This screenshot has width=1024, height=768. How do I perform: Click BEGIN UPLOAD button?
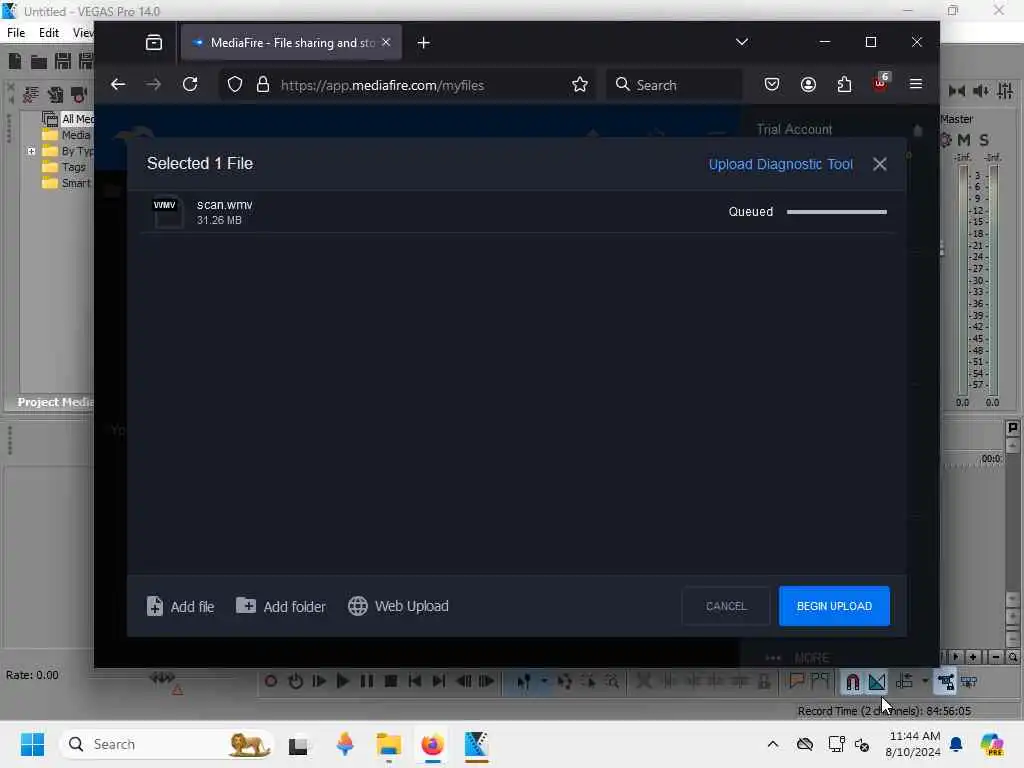834,606
